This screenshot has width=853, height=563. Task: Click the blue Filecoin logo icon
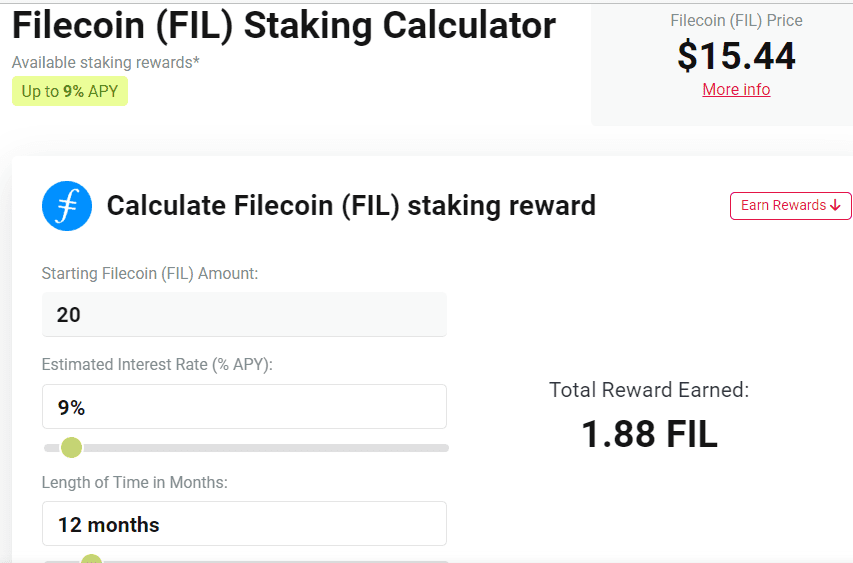pyautogui.click(x=67, y=206)
